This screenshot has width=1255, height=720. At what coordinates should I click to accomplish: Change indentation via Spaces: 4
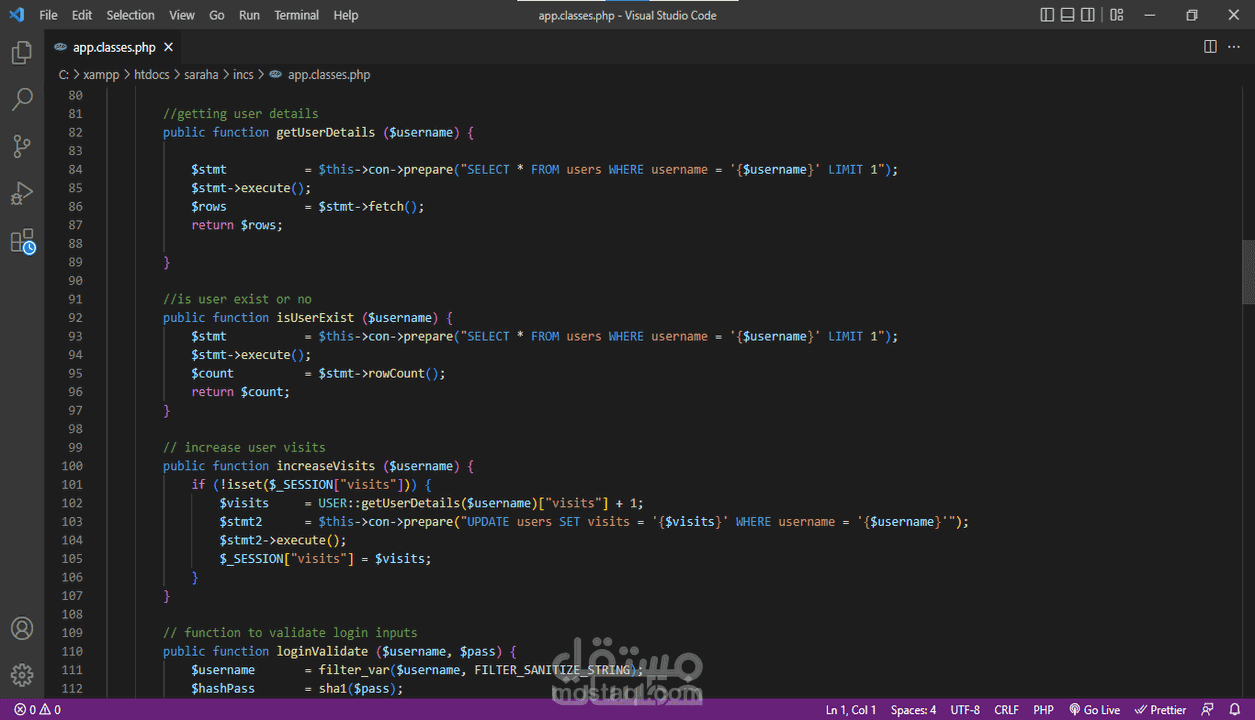pyautogui.click(x=913, y=710)
